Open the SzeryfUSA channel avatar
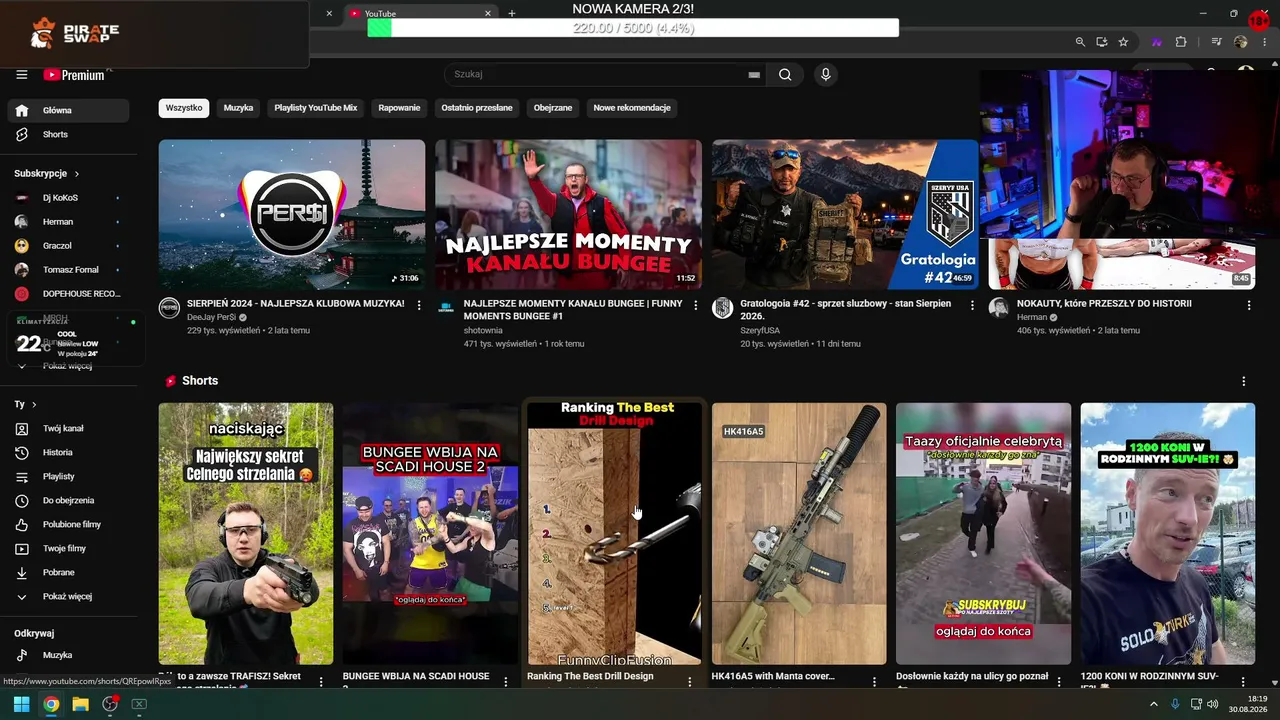This screenshot has height=720, width=1280. tap(722, 307)
